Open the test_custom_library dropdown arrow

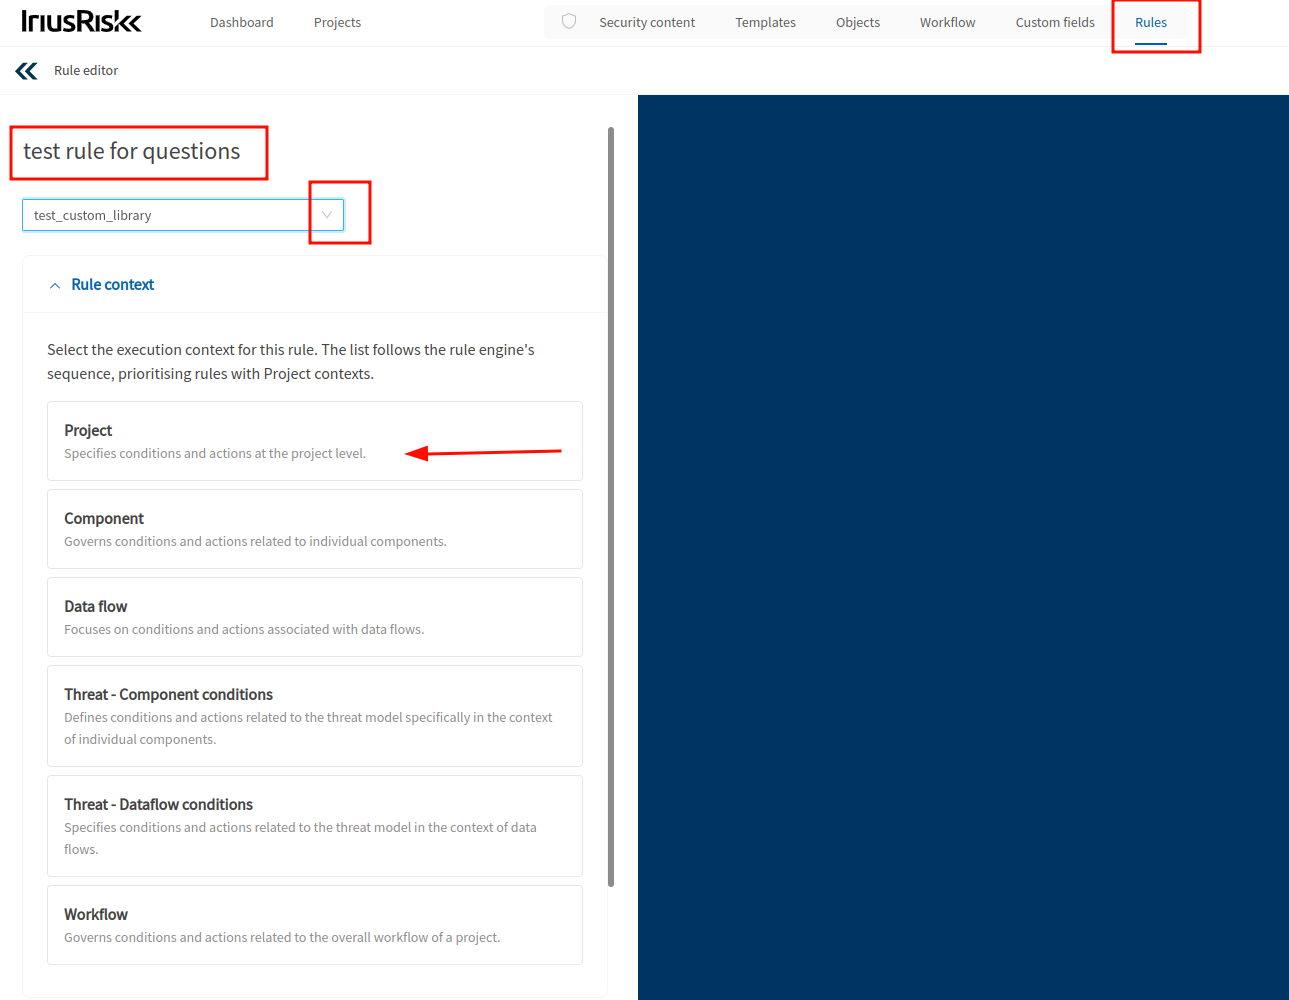tap(327, 215)
